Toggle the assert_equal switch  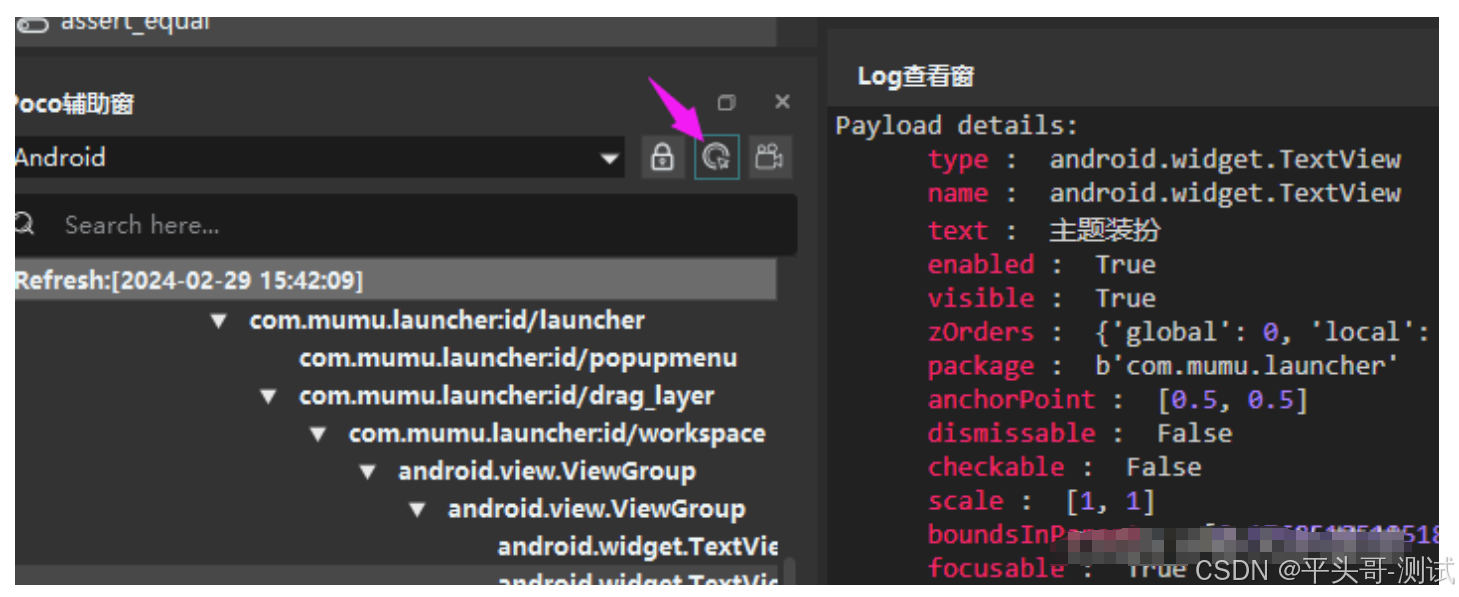pos(33,24)
